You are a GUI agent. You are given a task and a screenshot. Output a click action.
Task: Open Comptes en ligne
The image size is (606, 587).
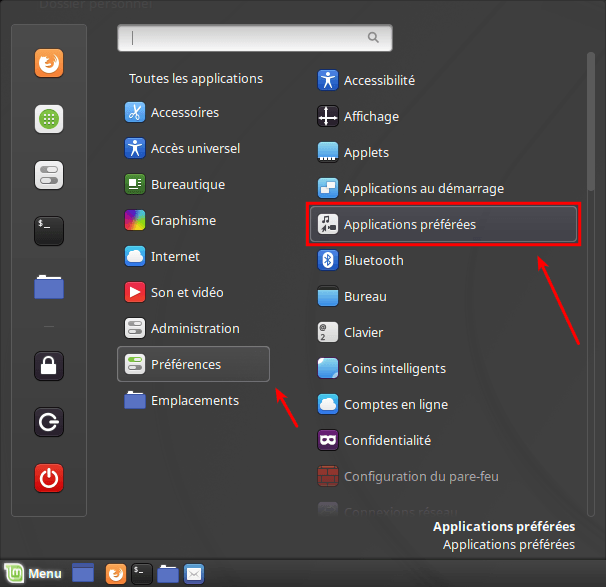click(x=443, y=404)
